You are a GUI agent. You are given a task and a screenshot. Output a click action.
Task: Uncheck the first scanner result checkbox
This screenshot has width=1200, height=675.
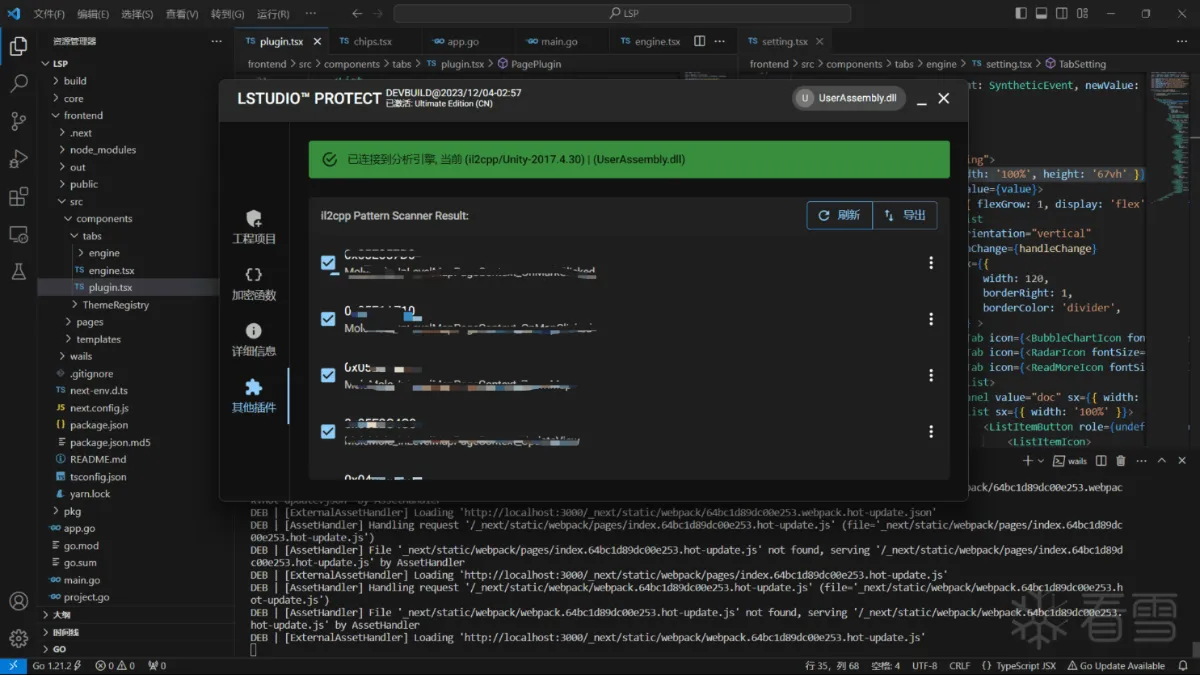(328, 263)
